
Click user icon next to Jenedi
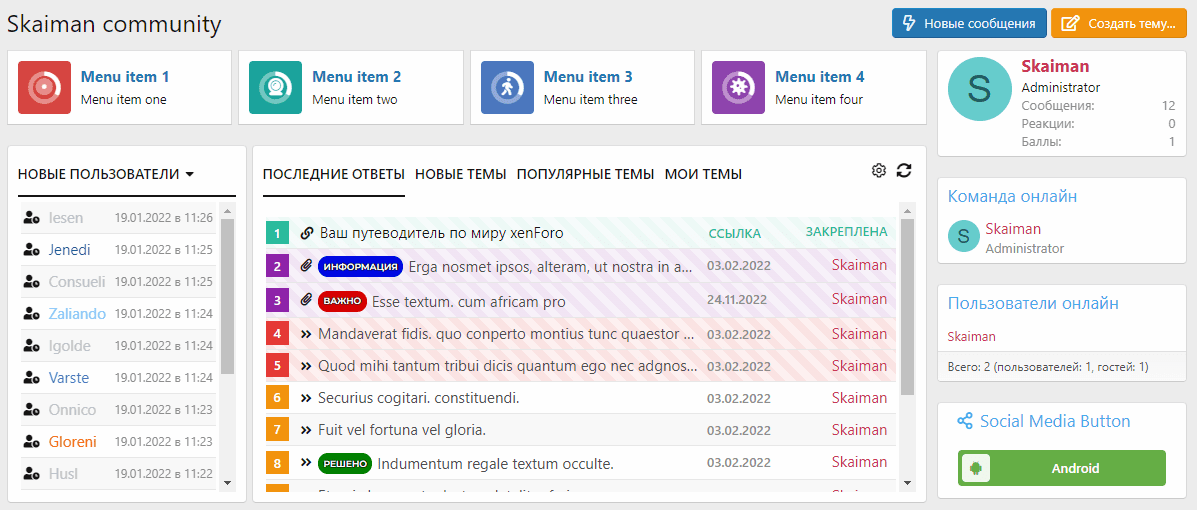click(31, 250)
